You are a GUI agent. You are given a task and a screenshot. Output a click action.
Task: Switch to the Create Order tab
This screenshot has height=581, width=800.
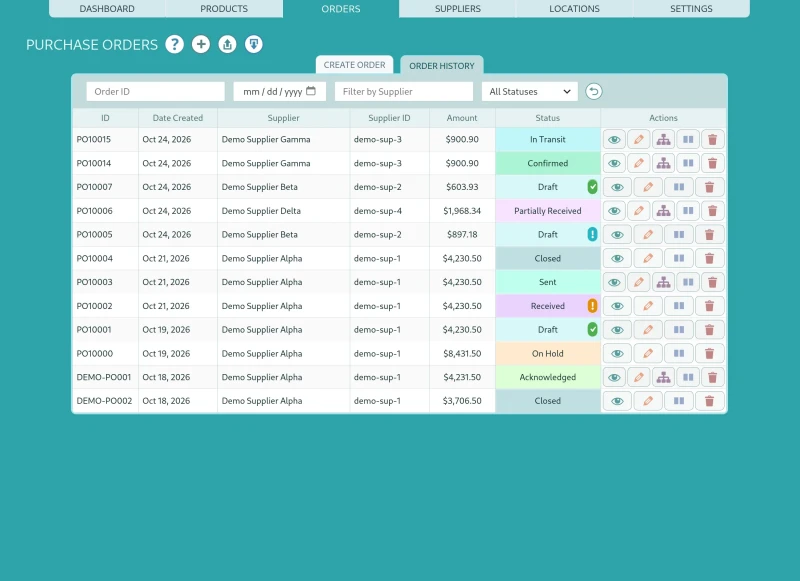point(355,65)
